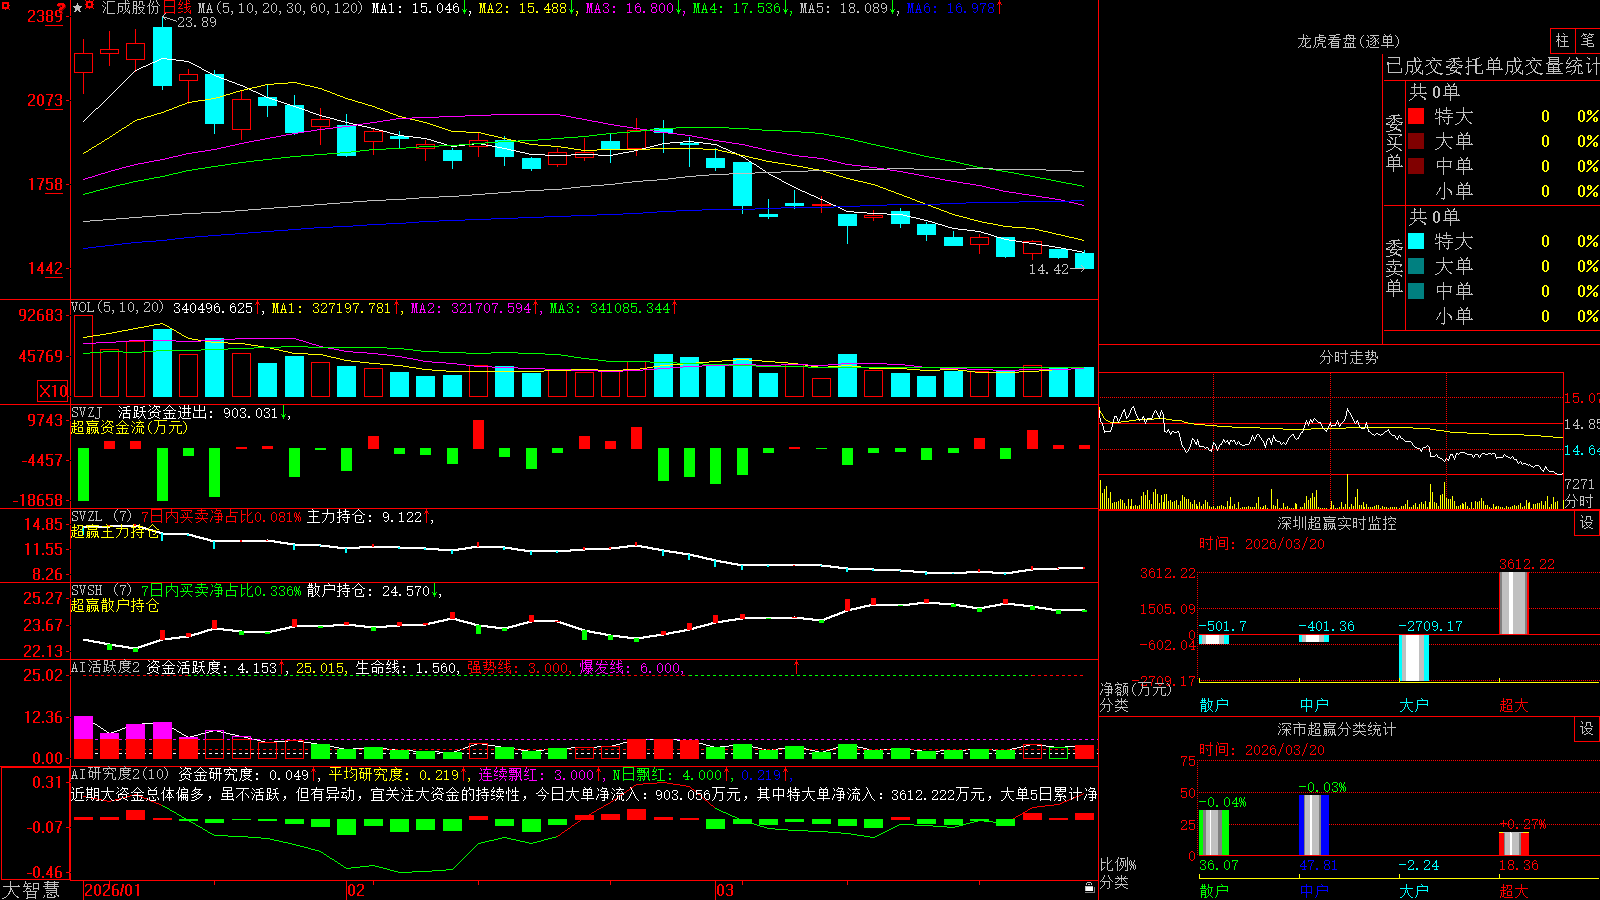The image size is (1600, 900).
Task: Click the 超赢散户持仓 label
Action: point(115,605)
